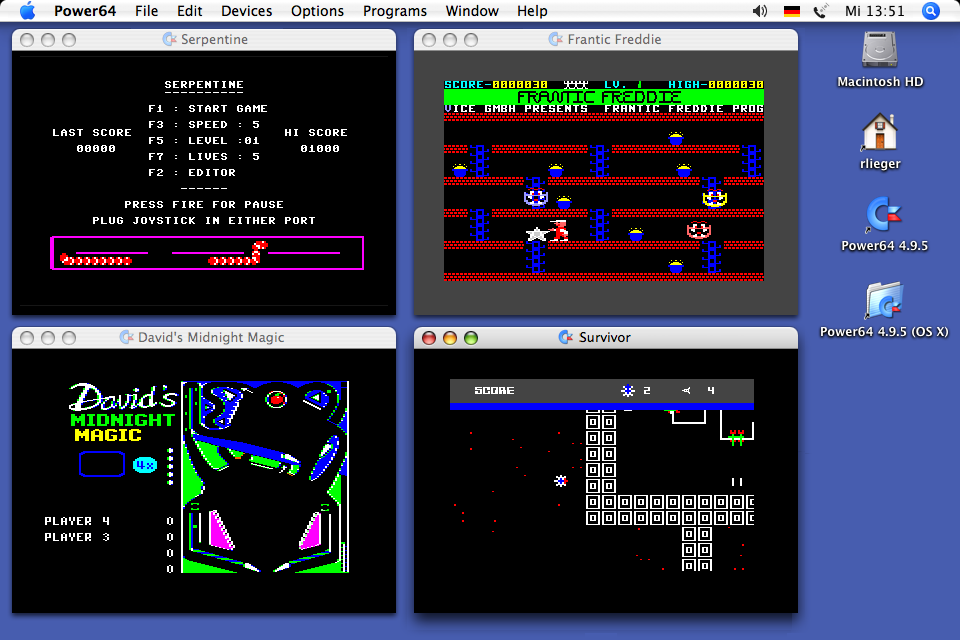Viewport: 960px width, 640px height.
Task: Select the rlieger home folder icon
Action: (880, 132)
